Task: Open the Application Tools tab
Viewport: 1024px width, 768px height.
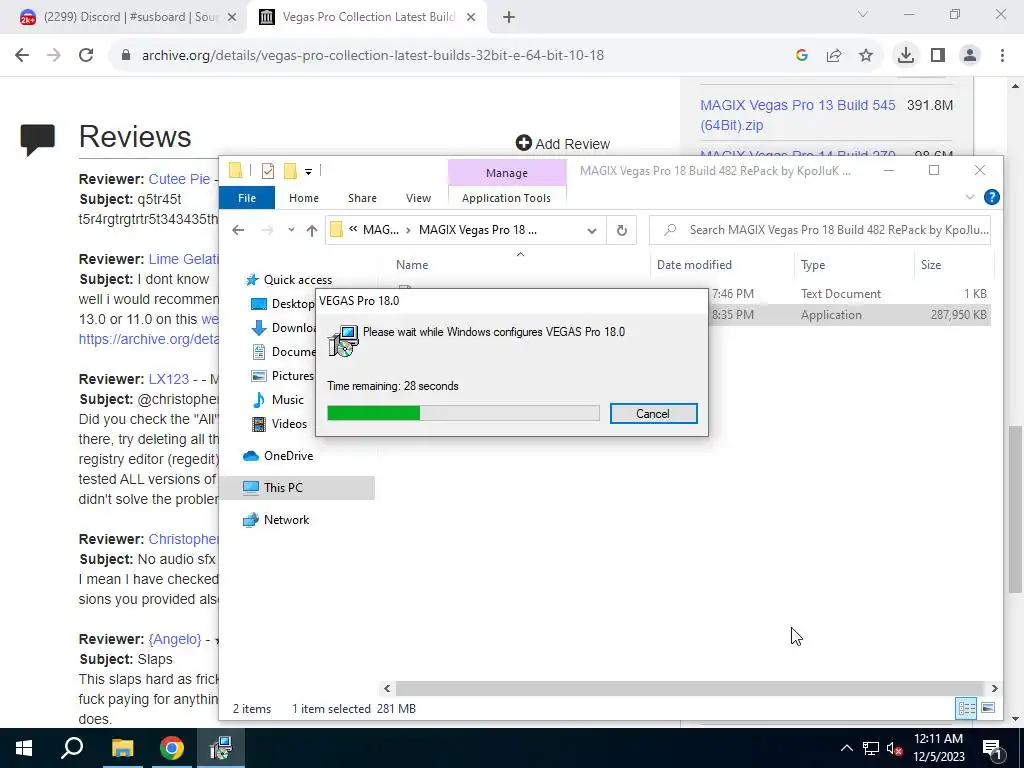Action: click(506, 198)
